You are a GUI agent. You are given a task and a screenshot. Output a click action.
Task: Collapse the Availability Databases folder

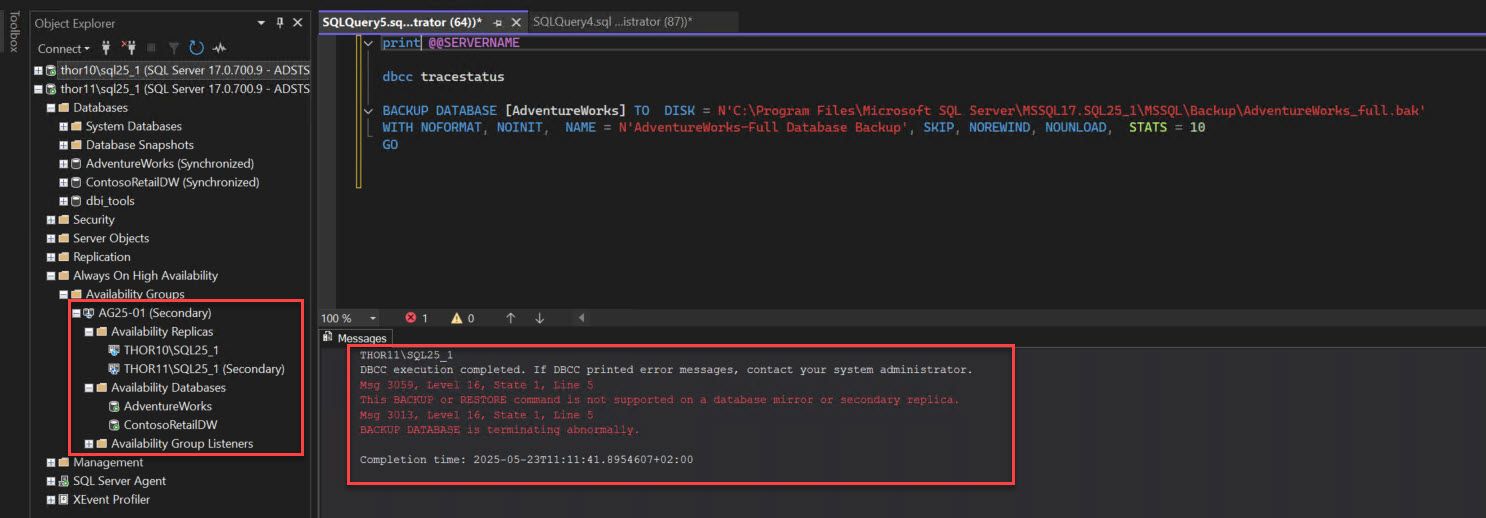(88, 388)
